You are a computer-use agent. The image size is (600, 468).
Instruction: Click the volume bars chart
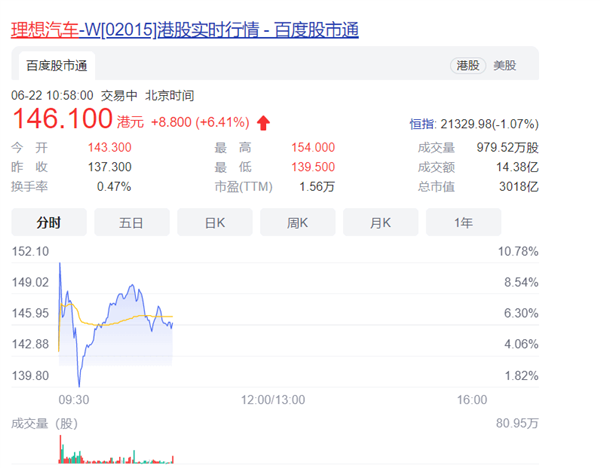pos(116,450)
